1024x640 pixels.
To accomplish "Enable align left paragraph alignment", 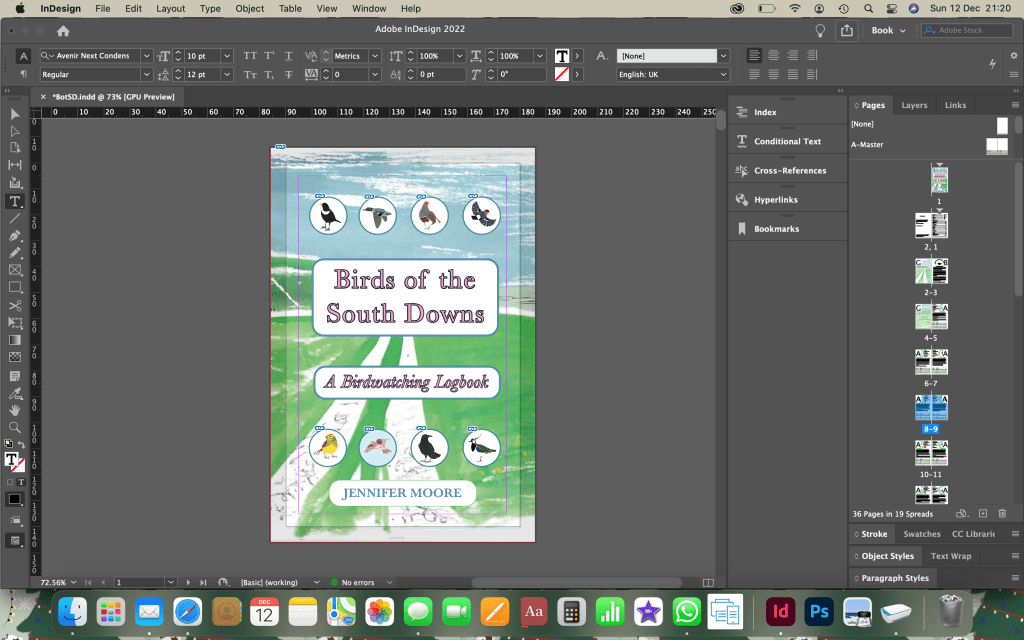I will point(755,56).
